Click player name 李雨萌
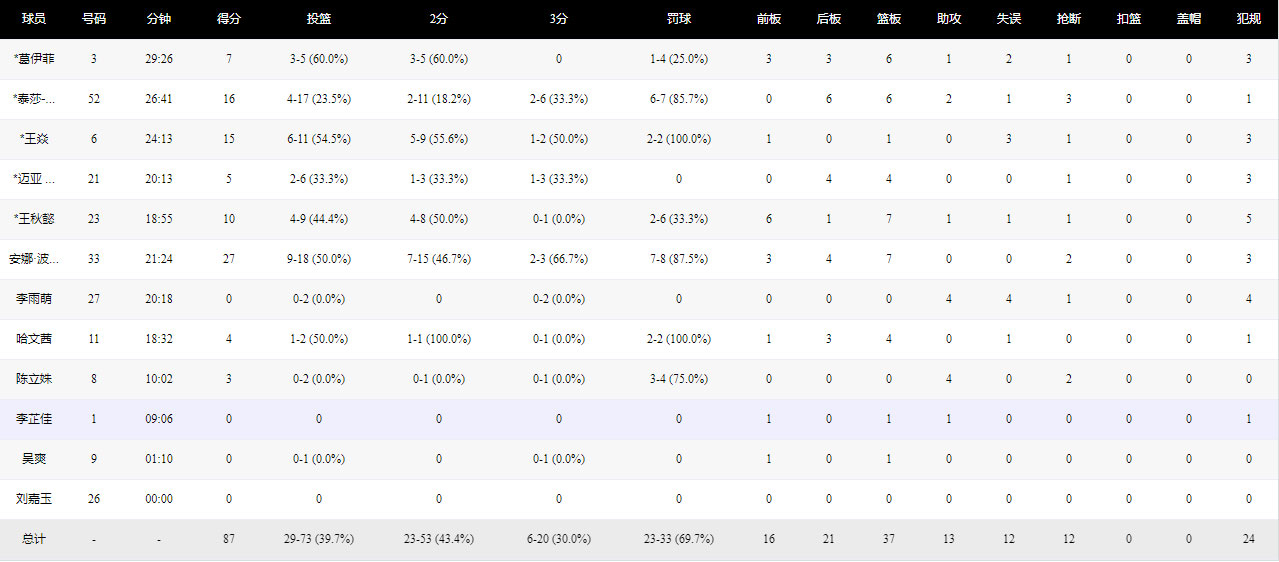The height and width of the screenshot is (562, 1279). (x=34, y=299)
